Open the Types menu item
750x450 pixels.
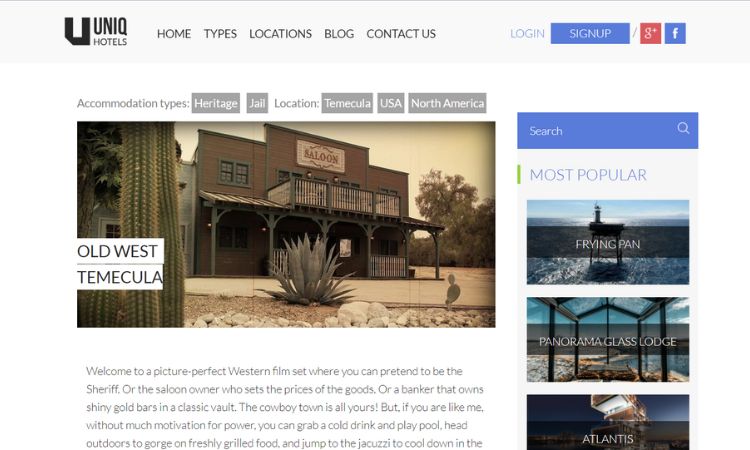tap(220, 34)
